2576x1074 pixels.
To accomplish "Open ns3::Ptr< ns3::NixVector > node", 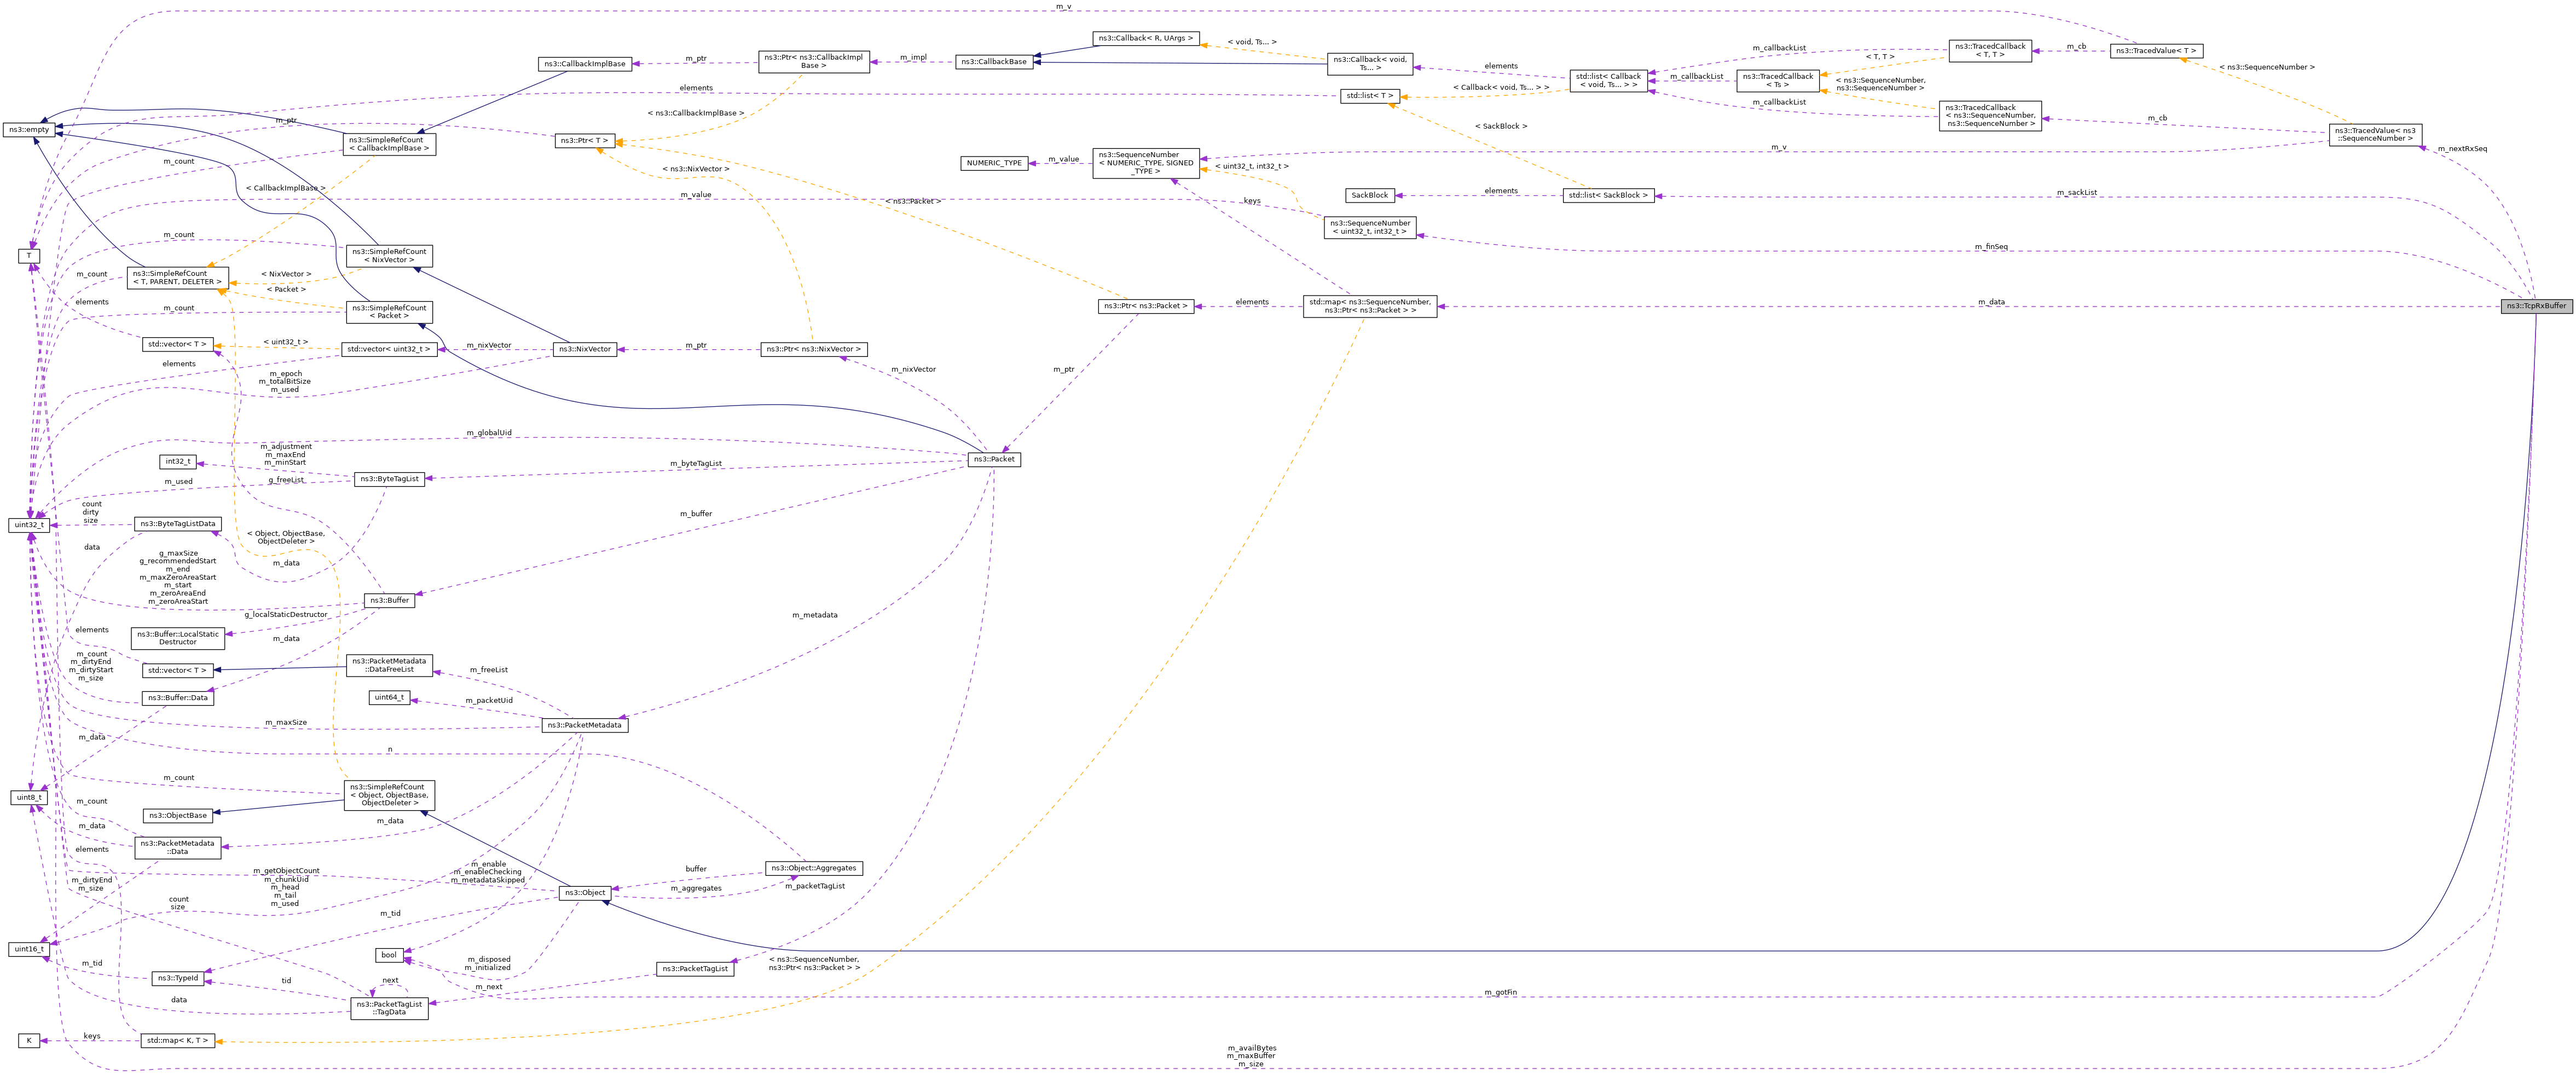I will click(813, 350).
